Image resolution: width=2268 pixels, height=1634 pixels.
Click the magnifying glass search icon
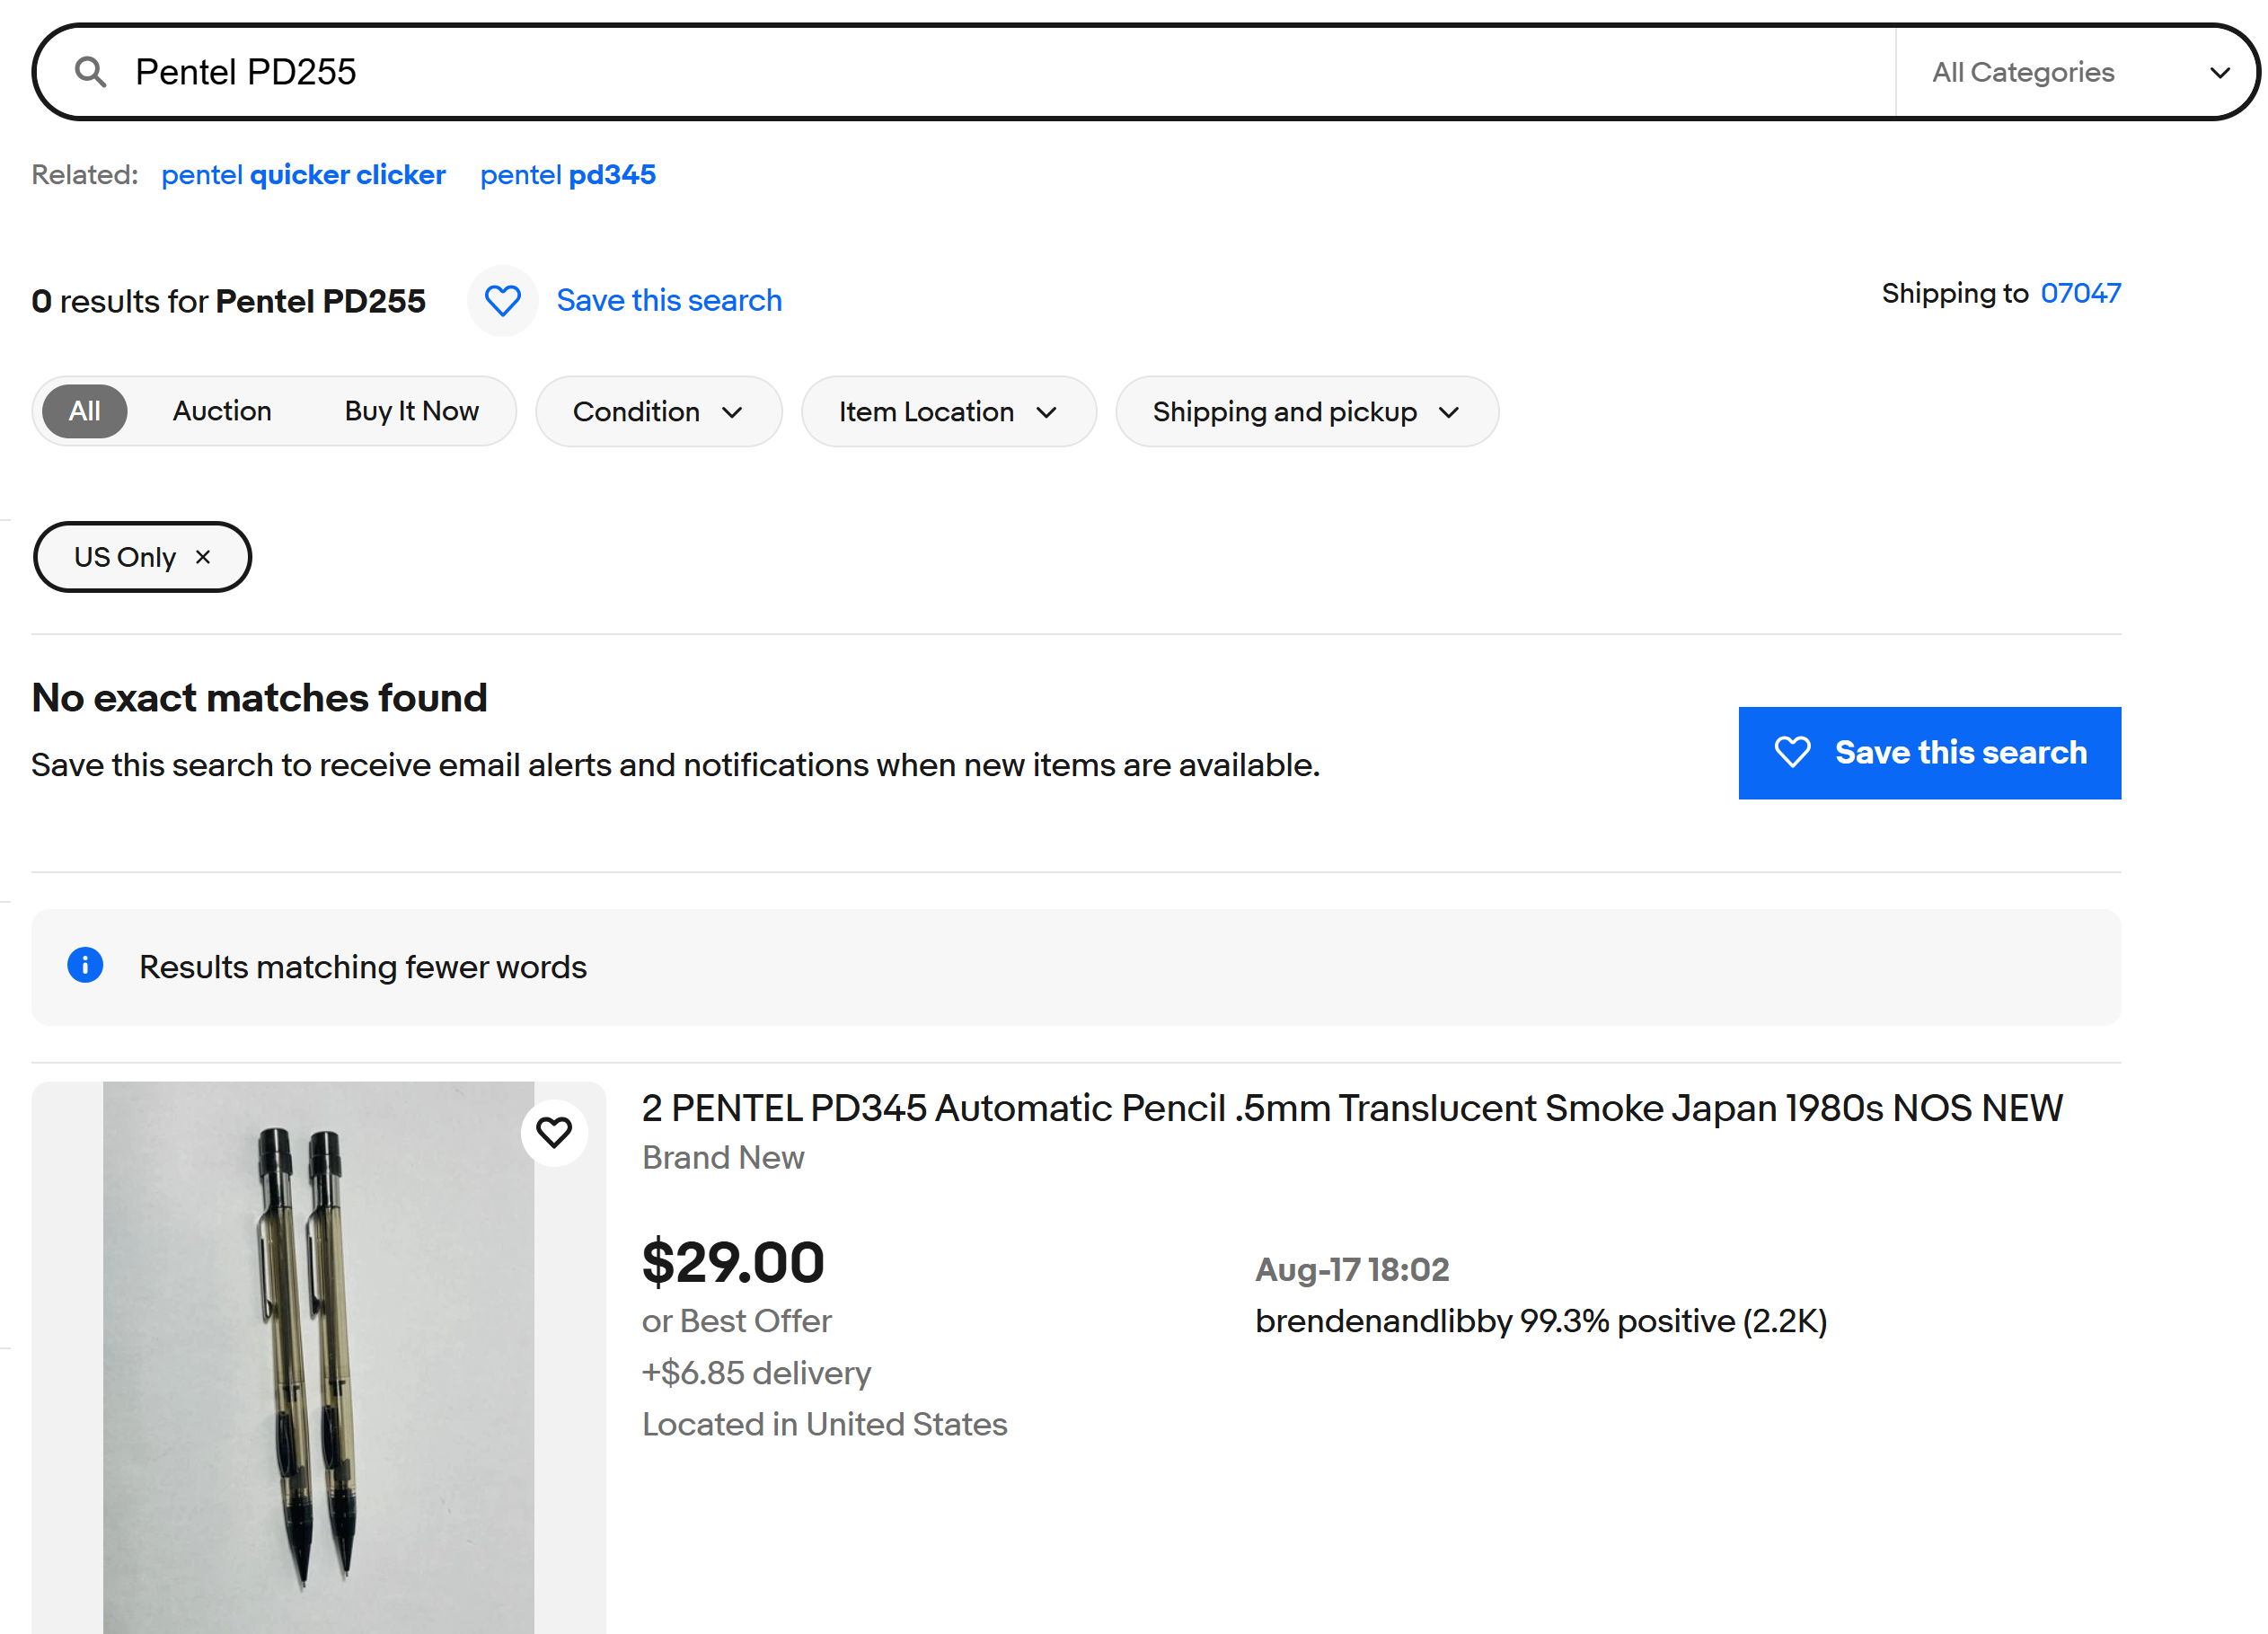91,72
